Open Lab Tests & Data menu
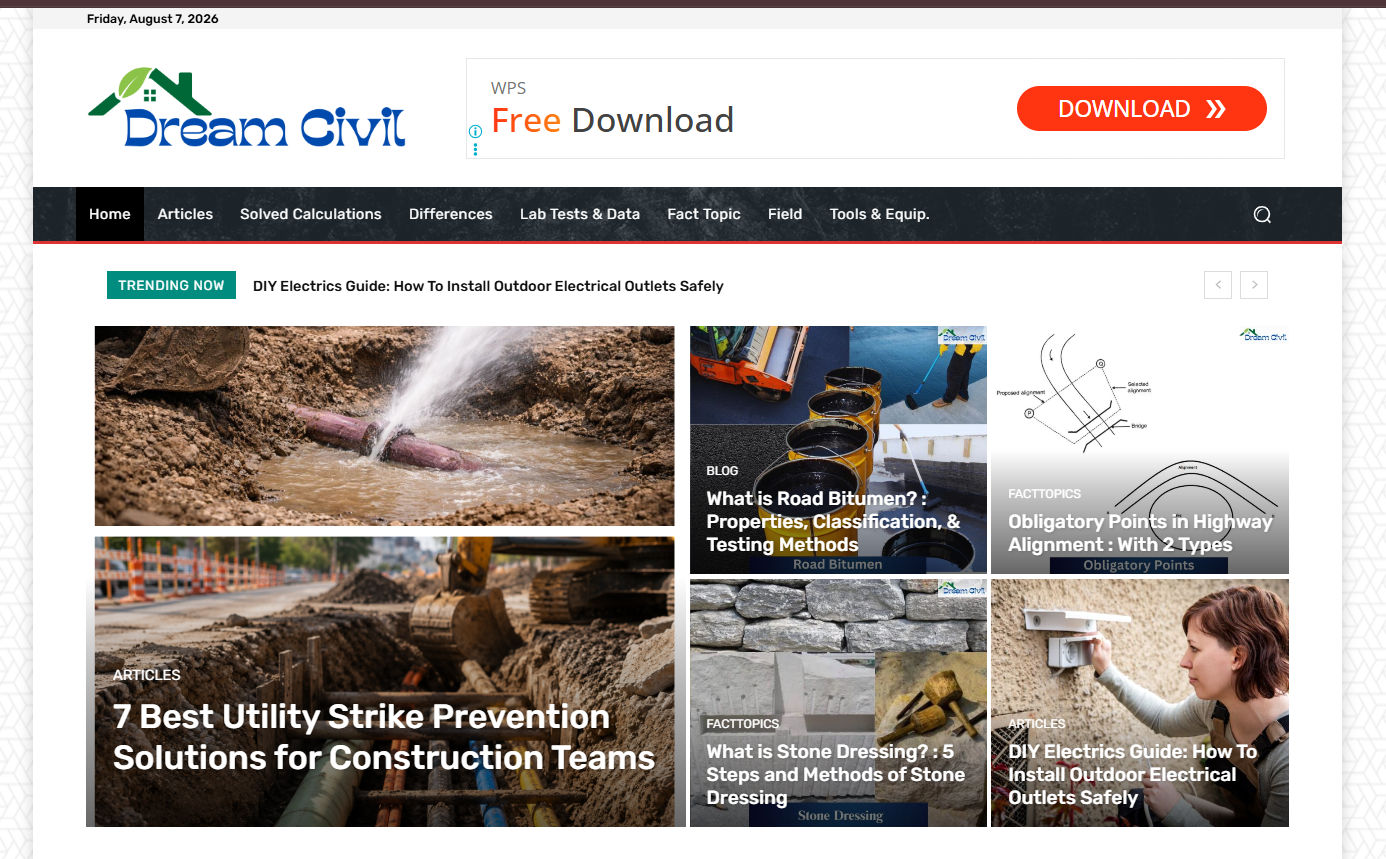The width and height of the screenshot is (1386, 859). click(x=580, y=214)
